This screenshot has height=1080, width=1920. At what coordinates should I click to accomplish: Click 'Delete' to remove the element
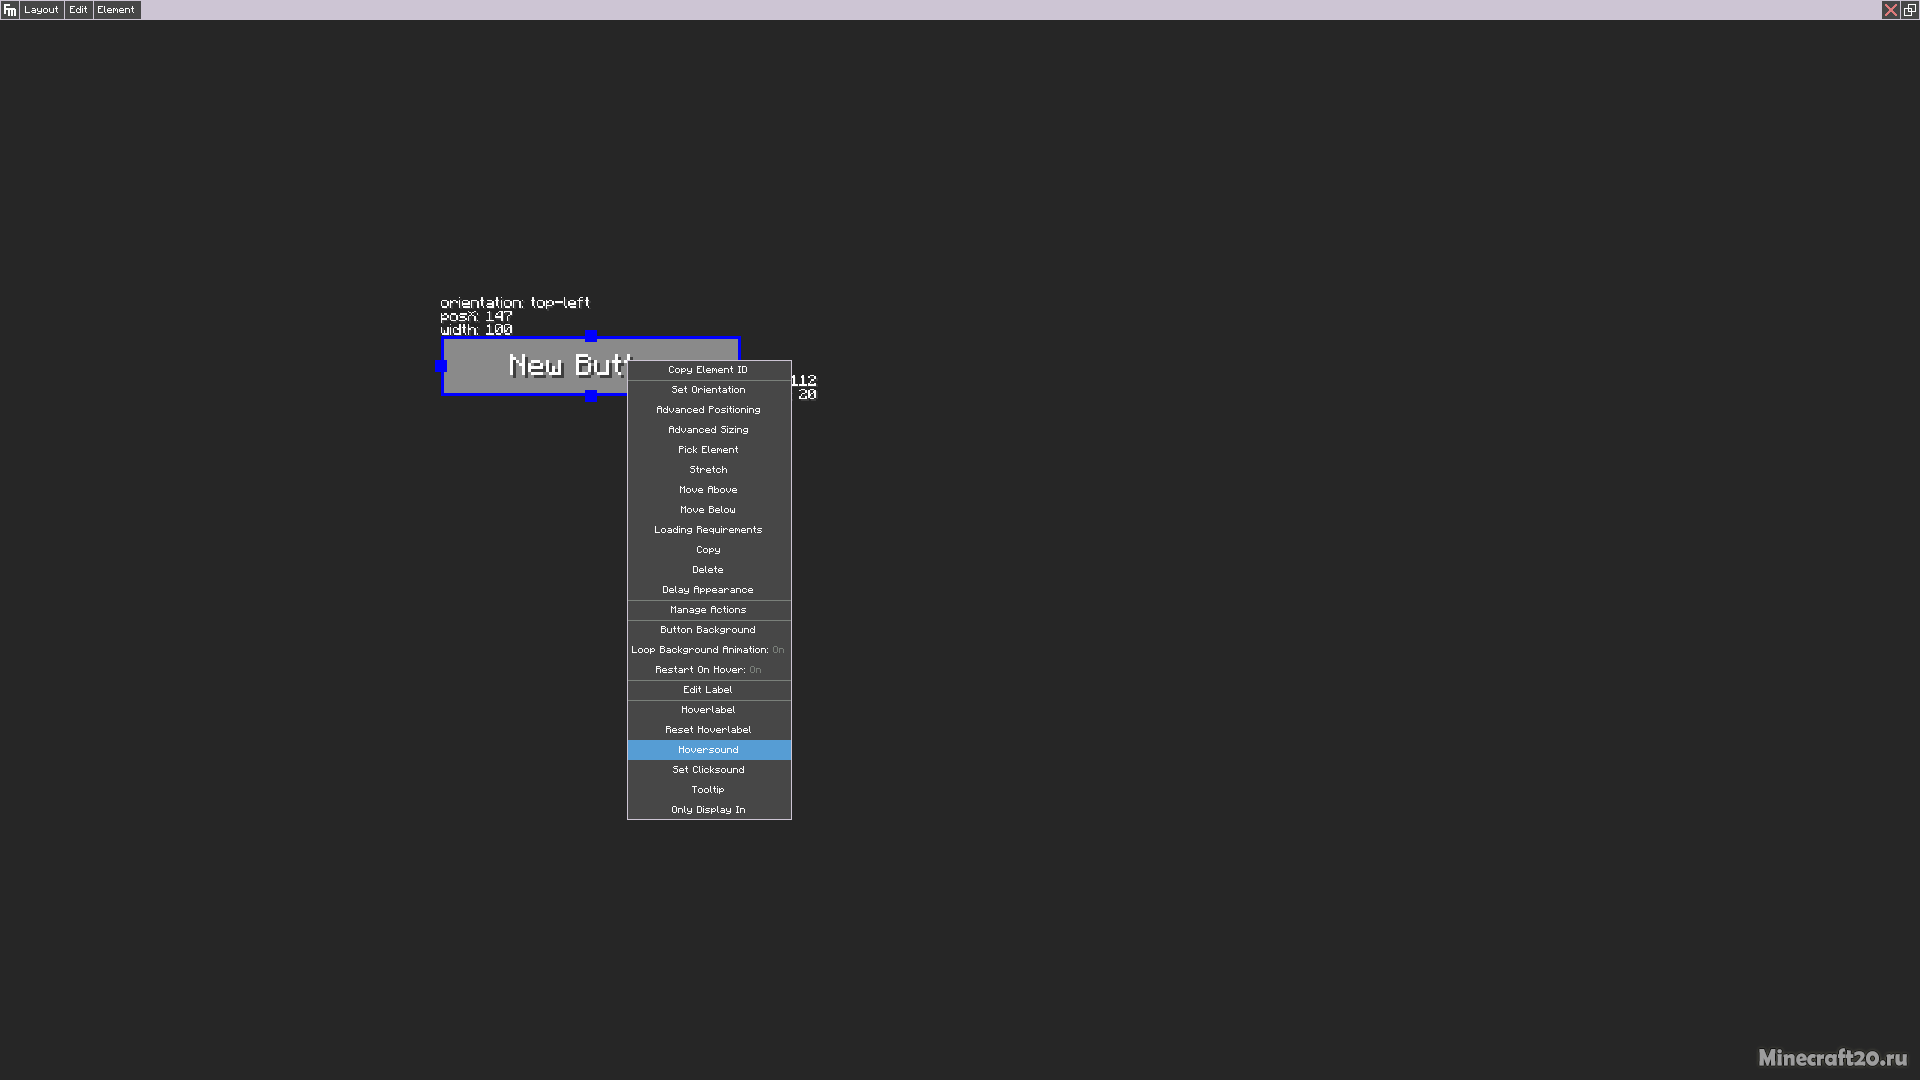tap(708, 568)
